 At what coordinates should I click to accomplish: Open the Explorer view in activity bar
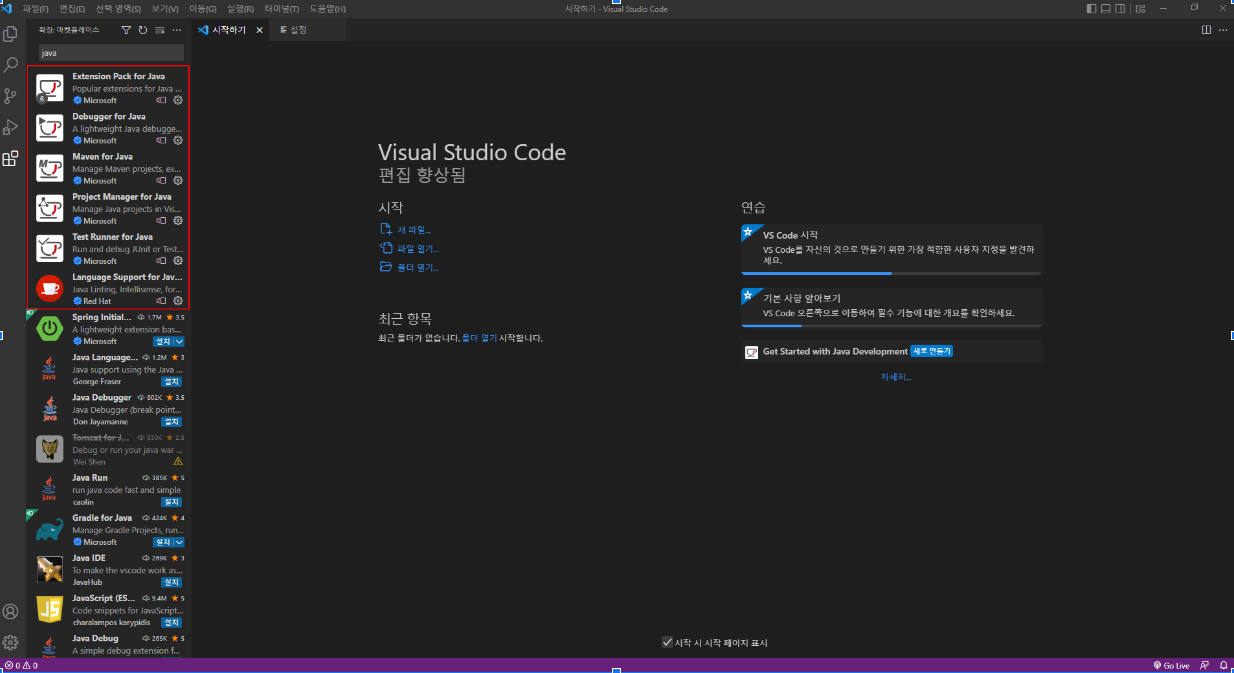click(11, 34)
